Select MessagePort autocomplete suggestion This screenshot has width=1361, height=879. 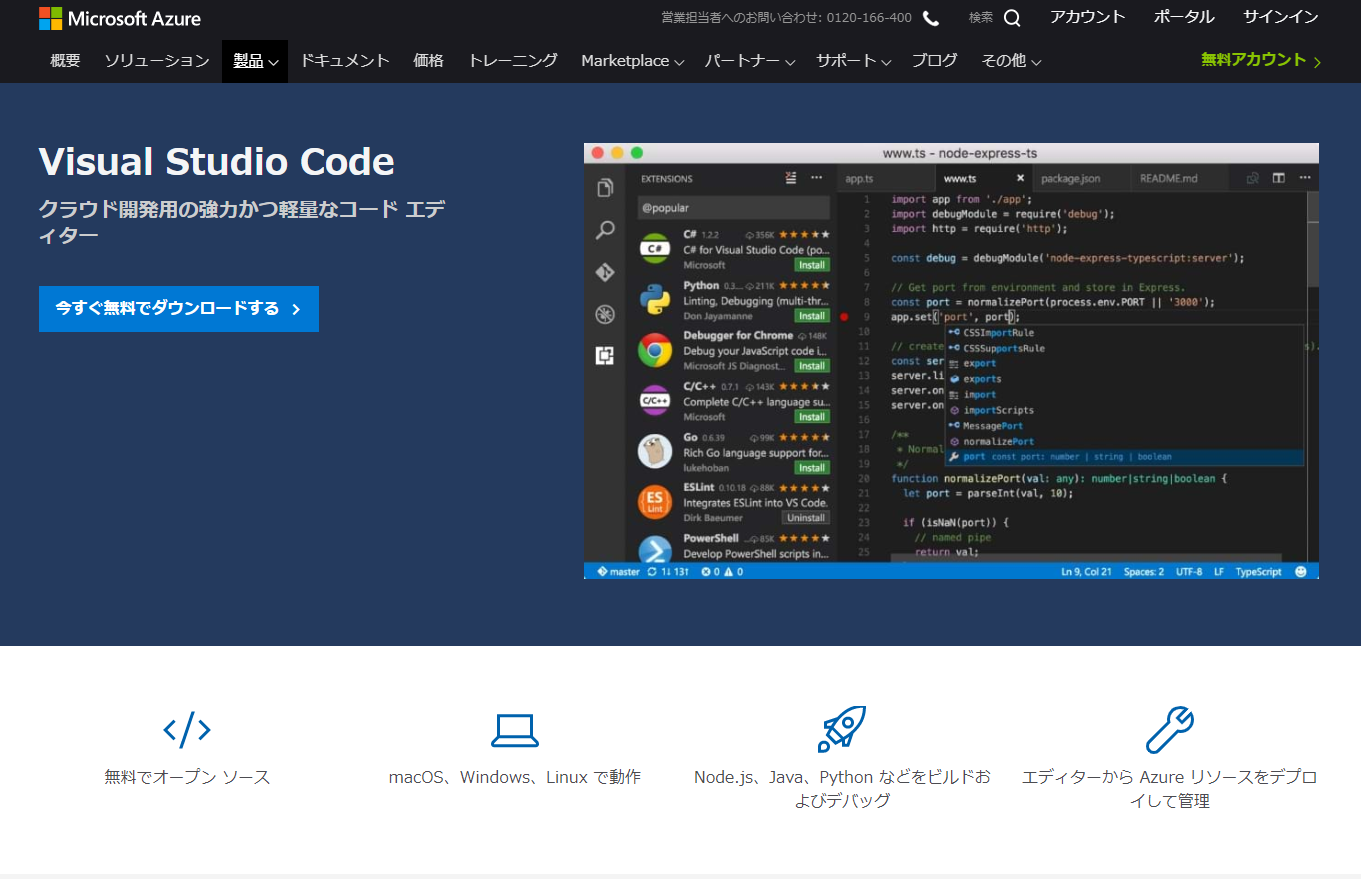(1125, 426)
